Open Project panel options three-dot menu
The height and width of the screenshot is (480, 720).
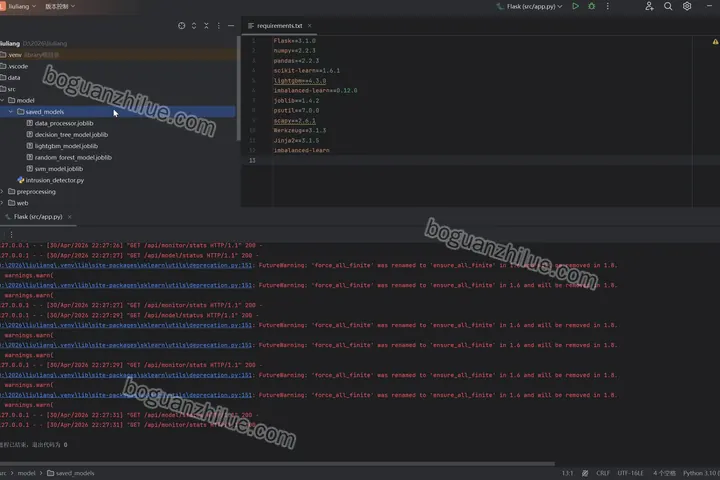tap(219, 26)
